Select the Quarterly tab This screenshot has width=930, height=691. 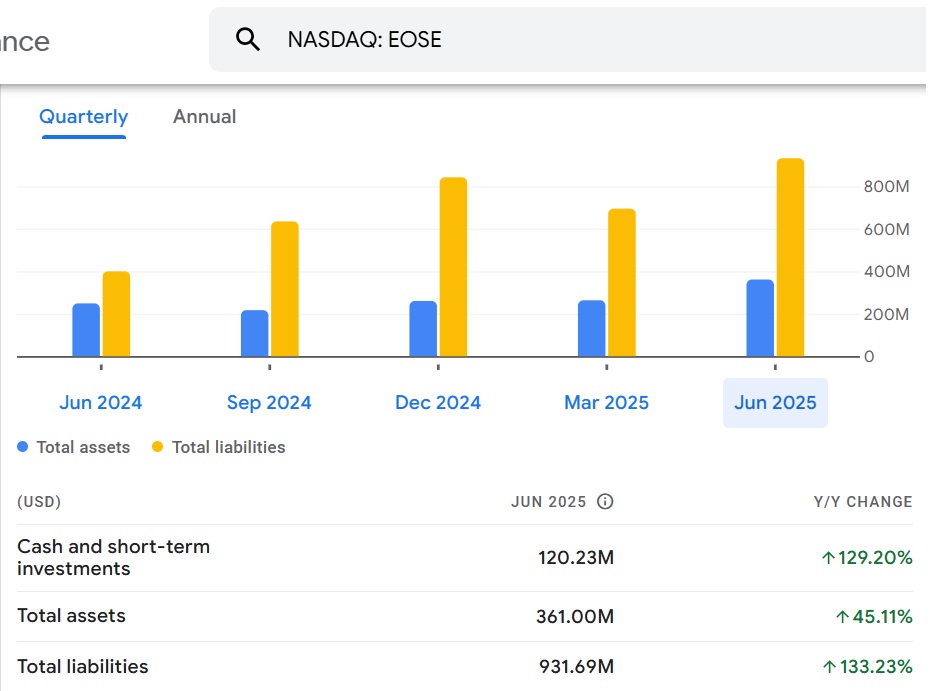pyautogui.click(x=84, y=116)
